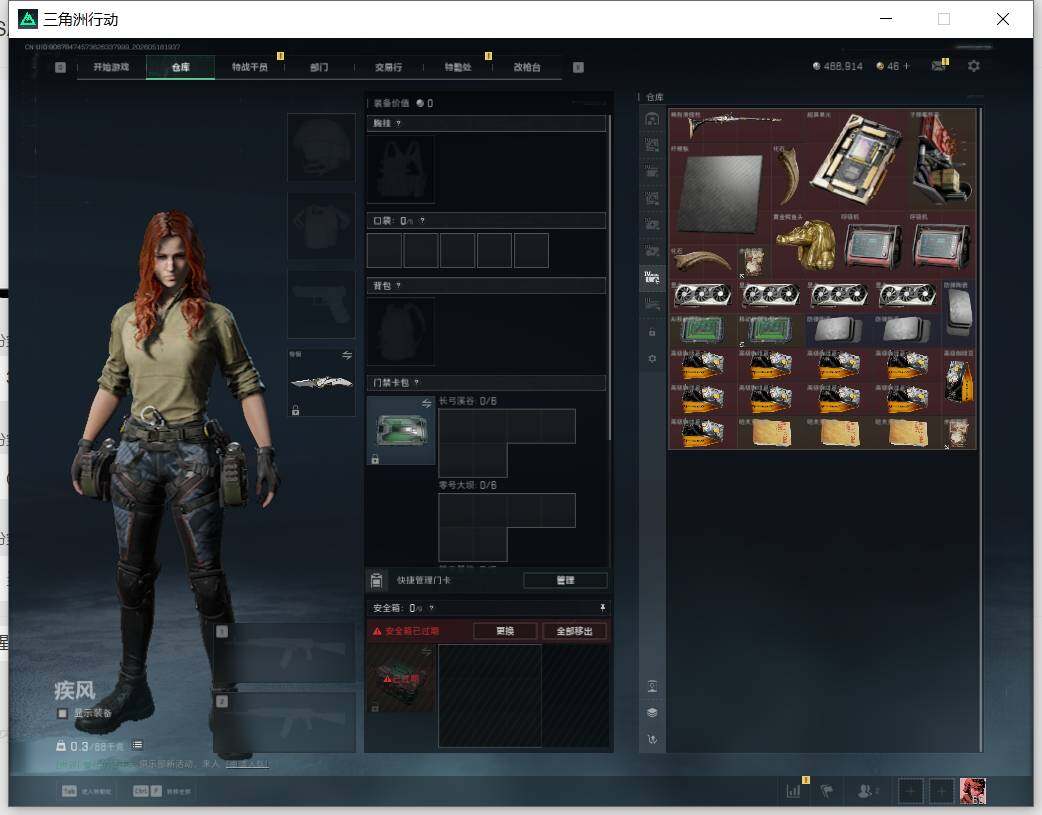The image size is (1042, 815).
Task: Click the 更换 safe box button
Action: tap(505, 631)
